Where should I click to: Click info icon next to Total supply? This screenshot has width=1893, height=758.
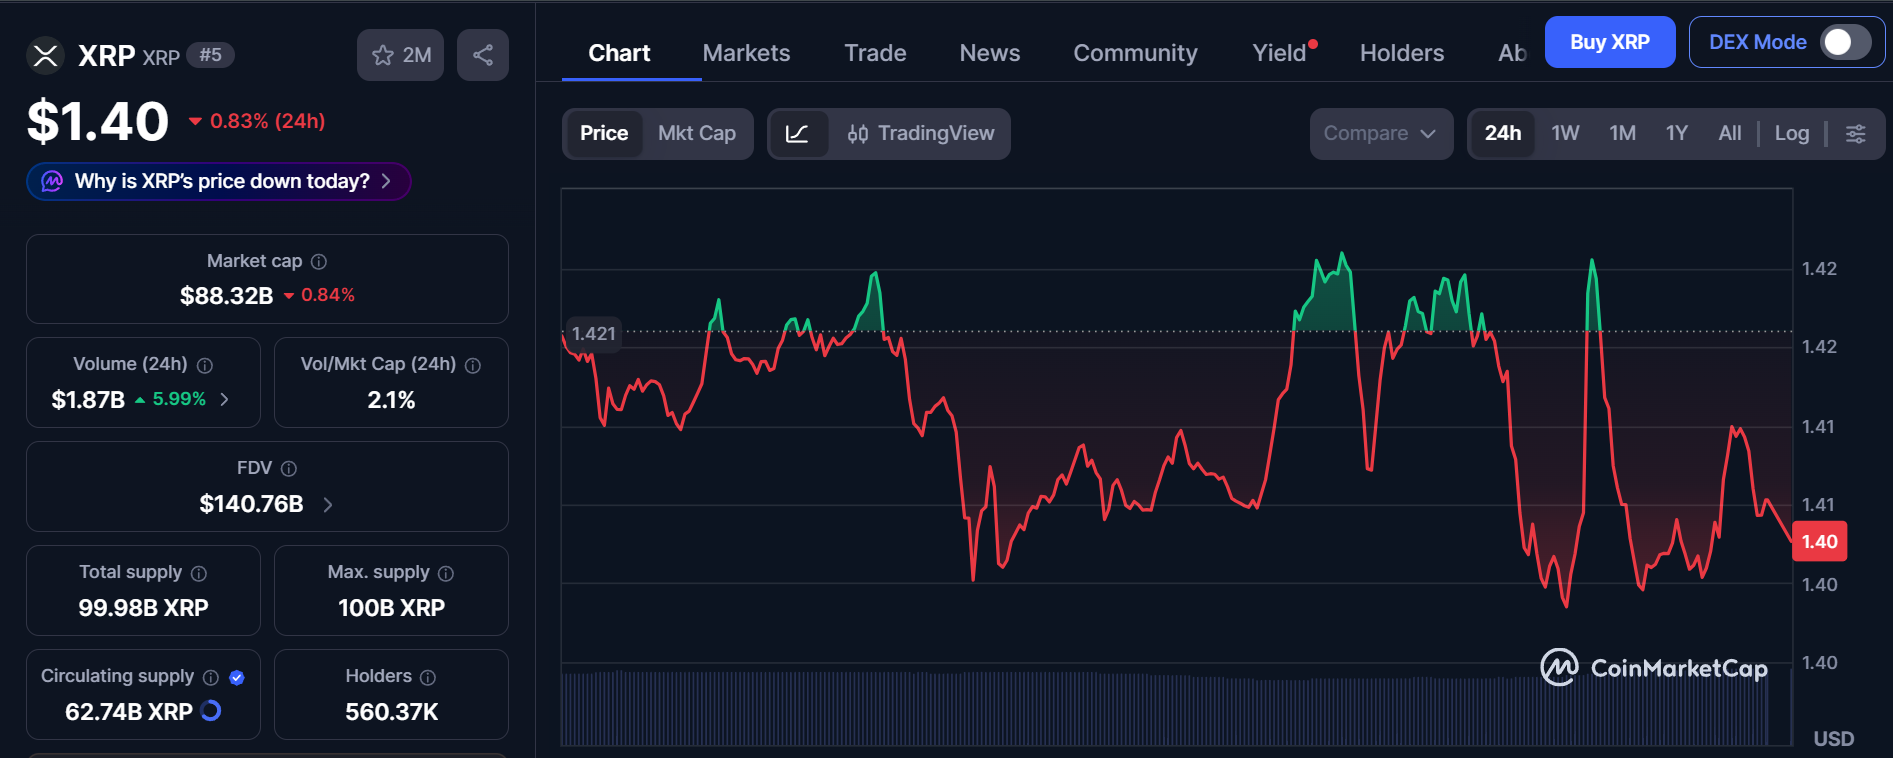point(199,573)
